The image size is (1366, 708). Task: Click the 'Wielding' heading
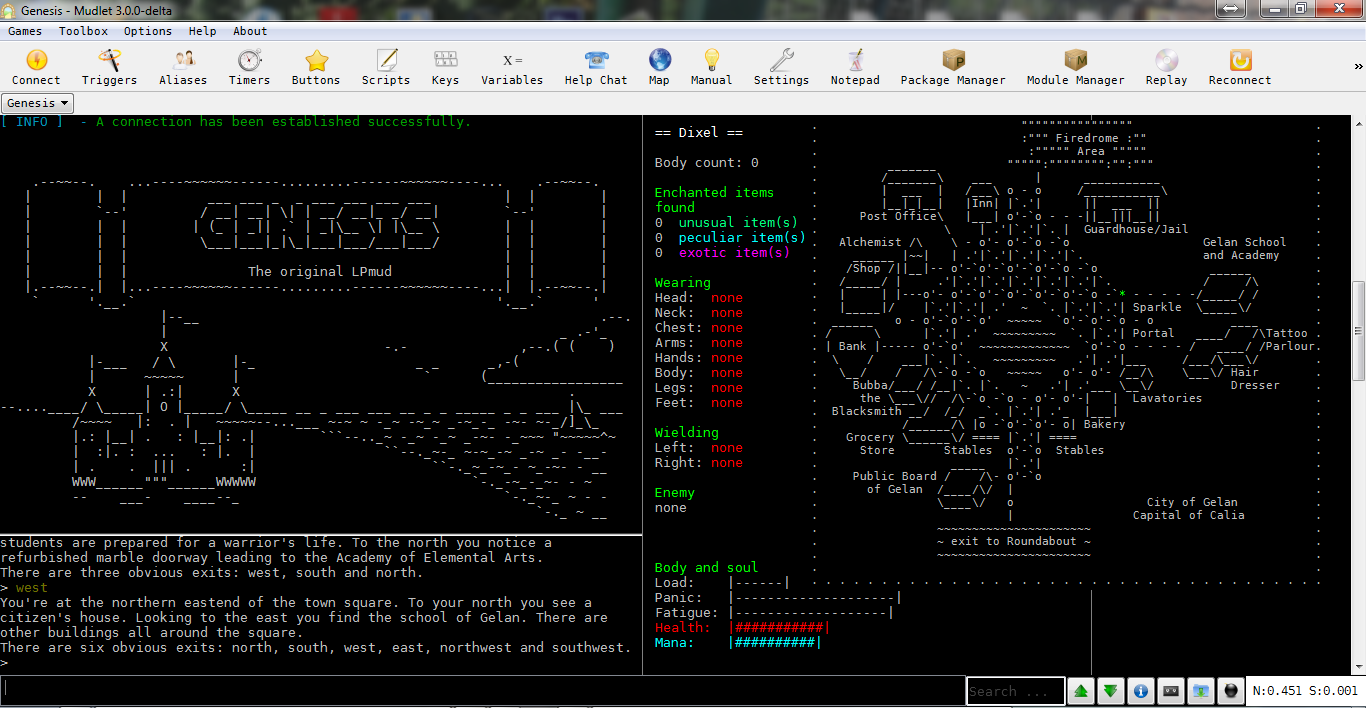point(687,432)
